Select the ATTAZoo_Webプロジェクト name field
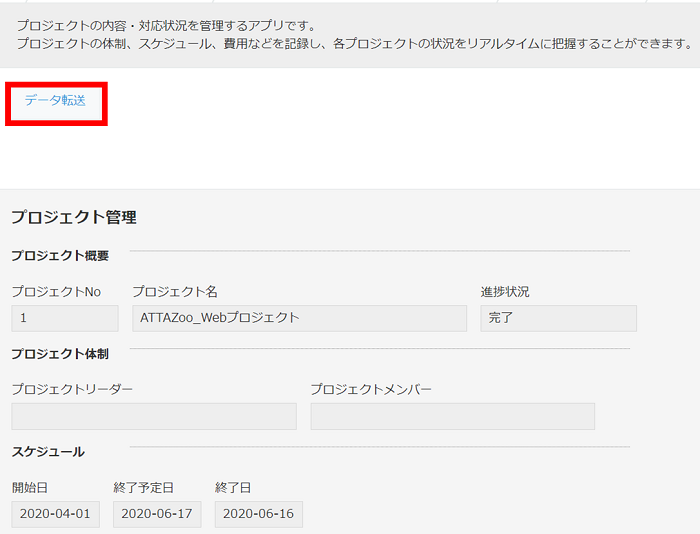Viewport: 700px width, 534px height. pos(299,318)
